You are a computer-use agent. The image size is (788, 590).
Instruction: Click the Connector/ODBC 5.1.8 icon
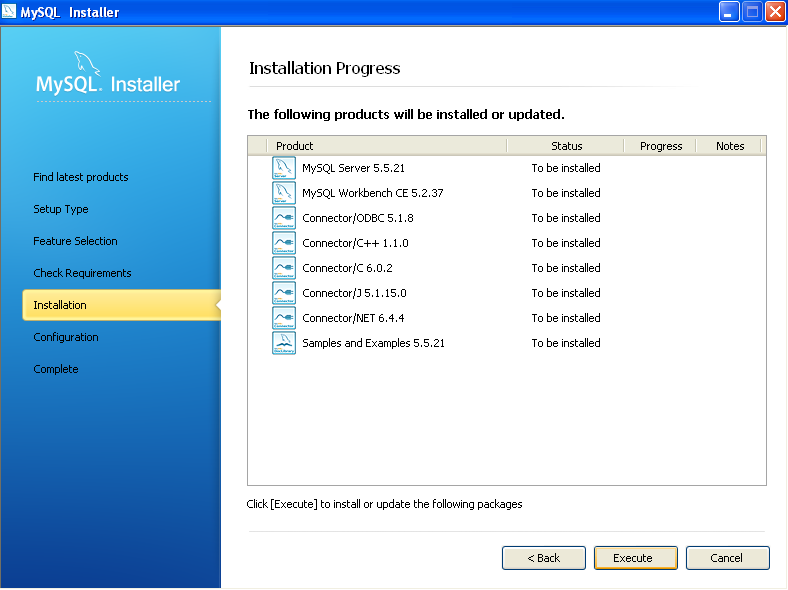pos(284,218)
